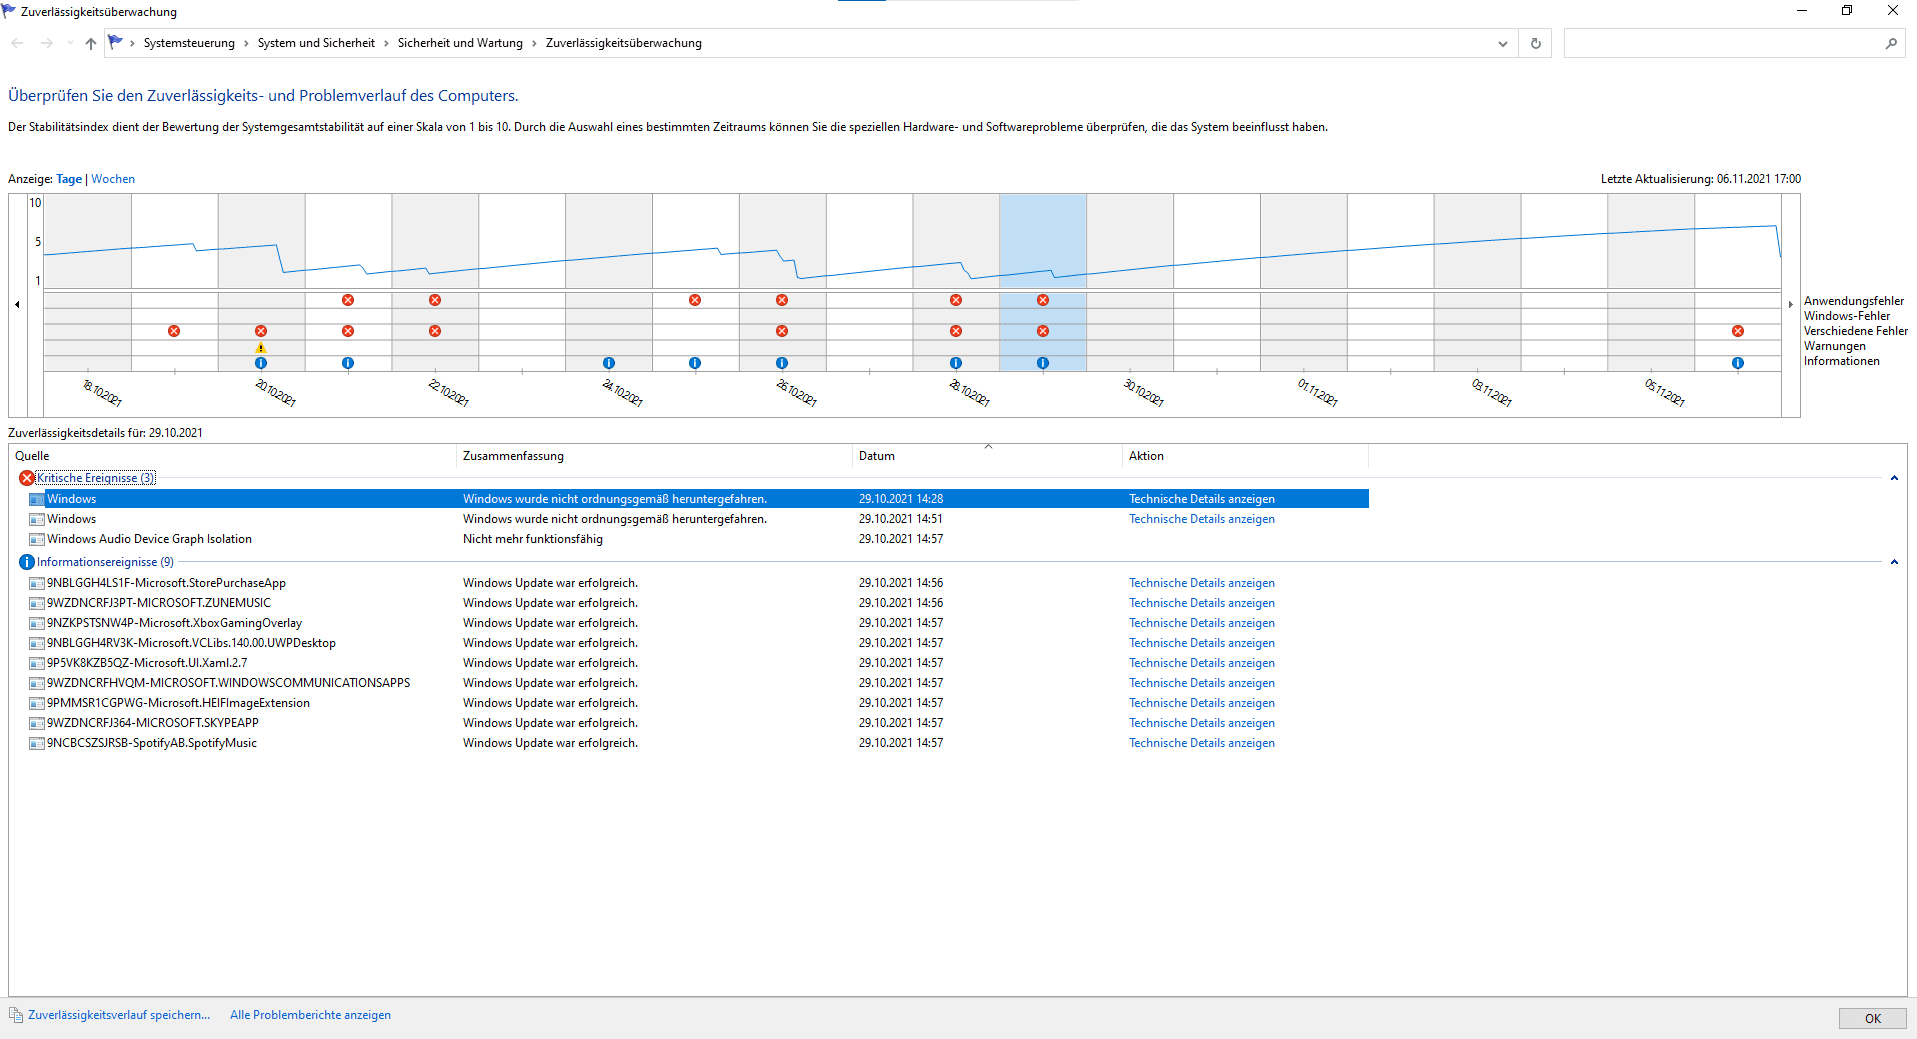This screenshot has width=1917, height=1039.
Task: Sort by the Zusammenfassung column header
Action: 654,456
